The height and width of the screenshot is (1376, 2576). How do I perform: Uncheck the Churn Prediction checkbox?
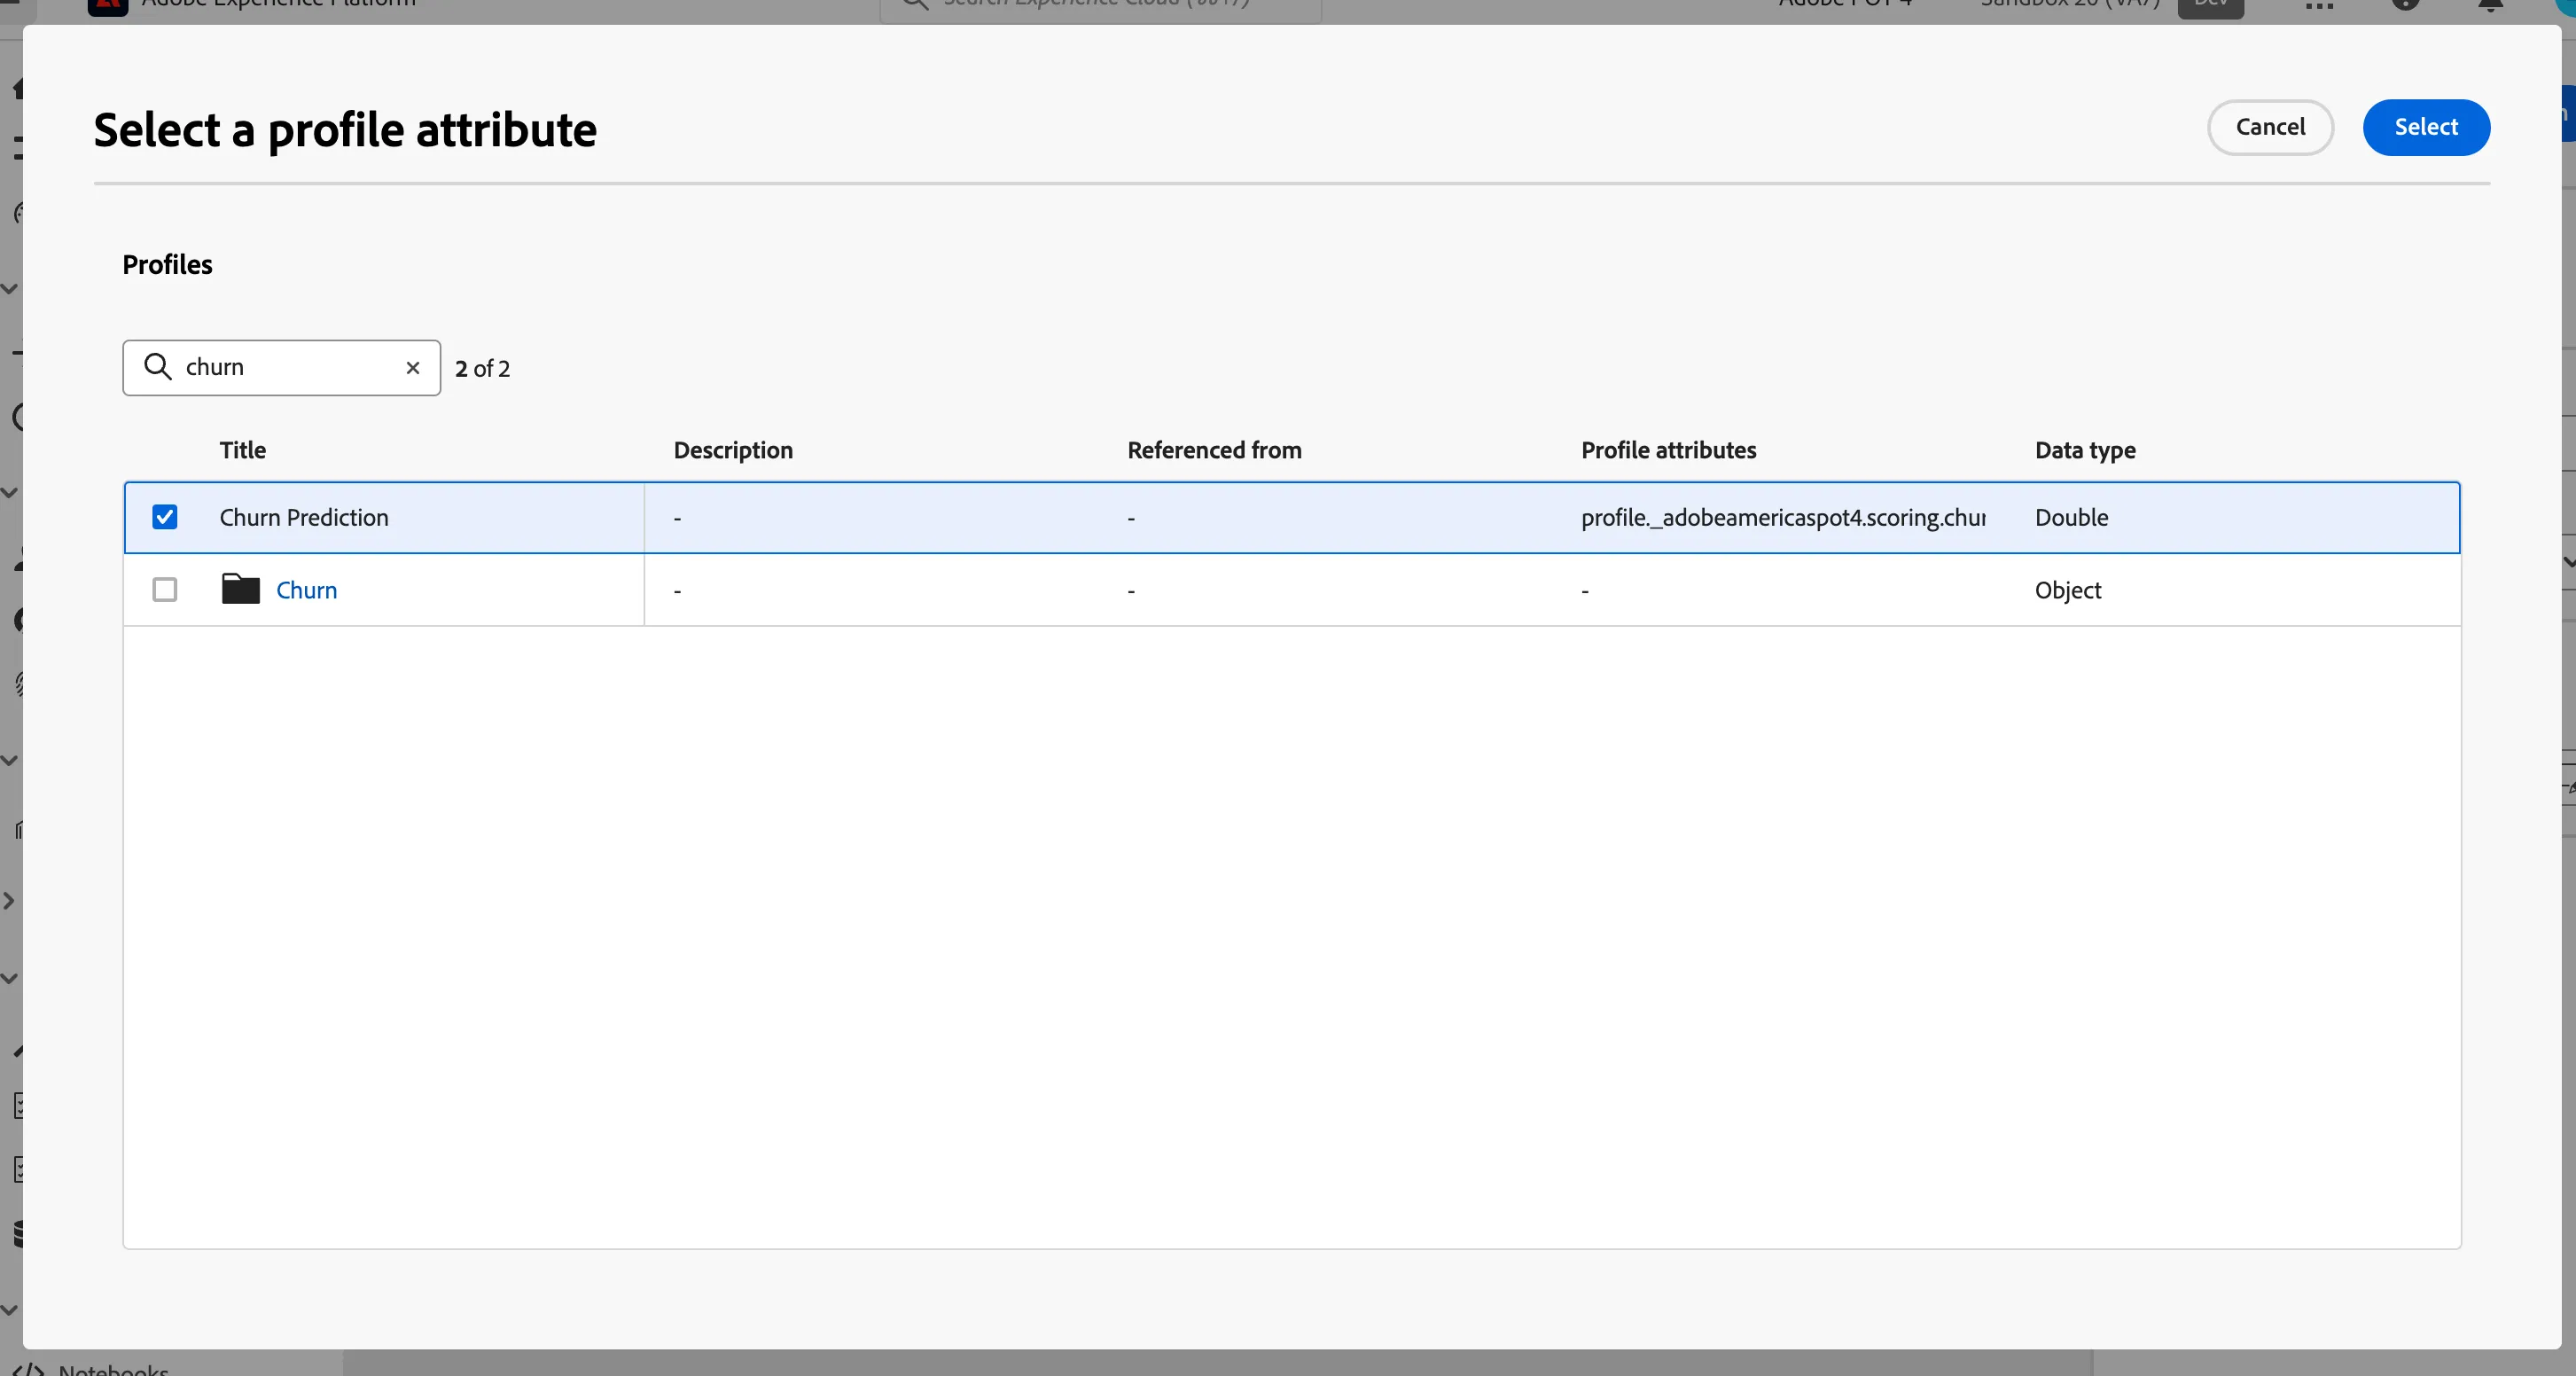coord(165,517)
